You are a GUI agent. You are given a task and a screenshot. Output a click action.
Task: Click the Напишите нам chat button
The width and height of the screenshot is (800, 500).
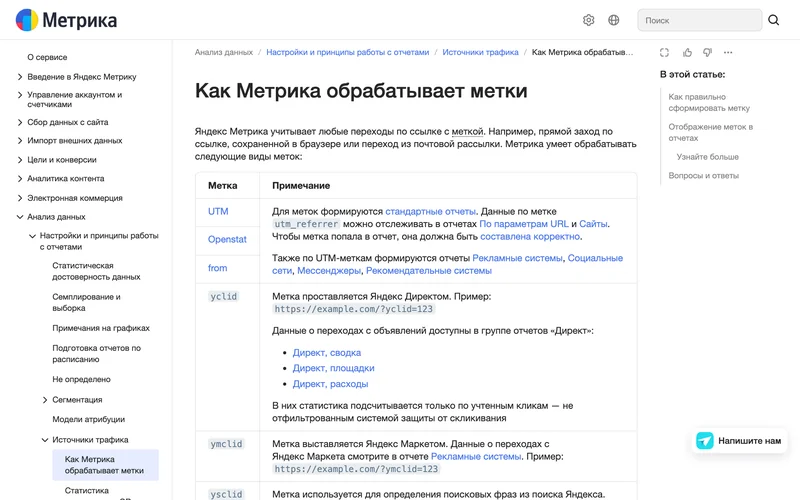[x=739, y=441]
